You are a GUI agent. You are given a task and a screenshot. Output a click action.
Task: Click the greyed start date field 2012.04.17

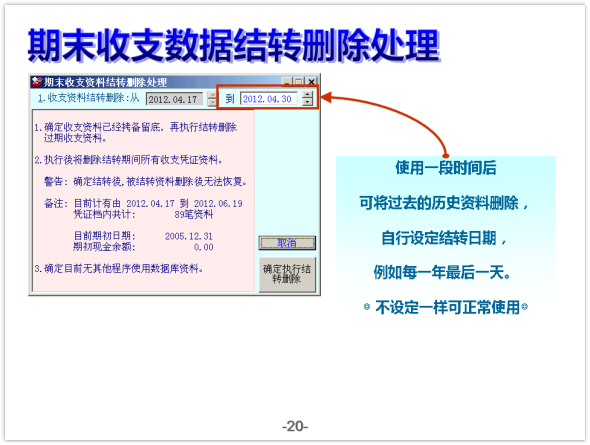[174, 99]
